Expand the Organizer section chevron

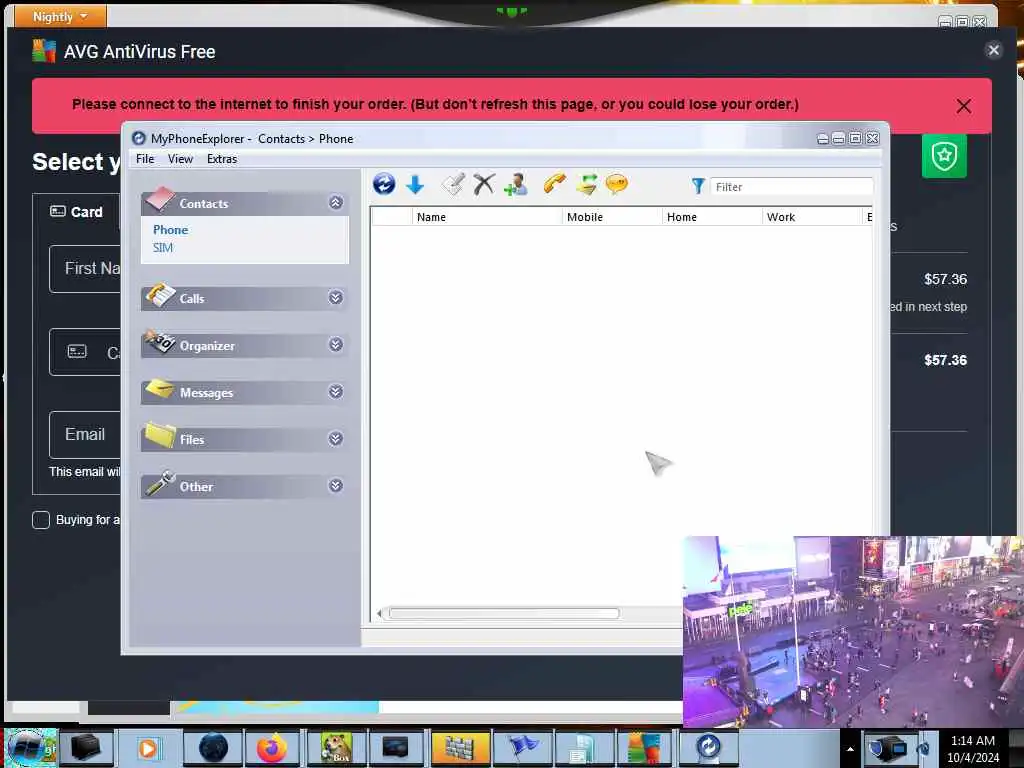point(336,344)
